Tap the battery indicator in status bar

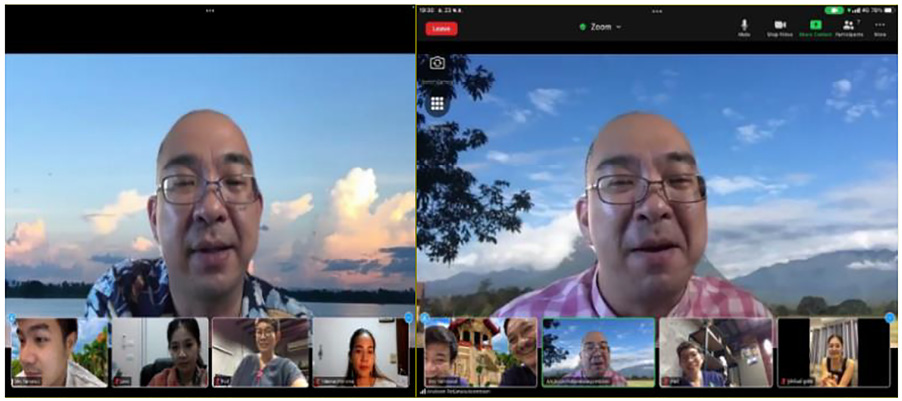point(889,10)
